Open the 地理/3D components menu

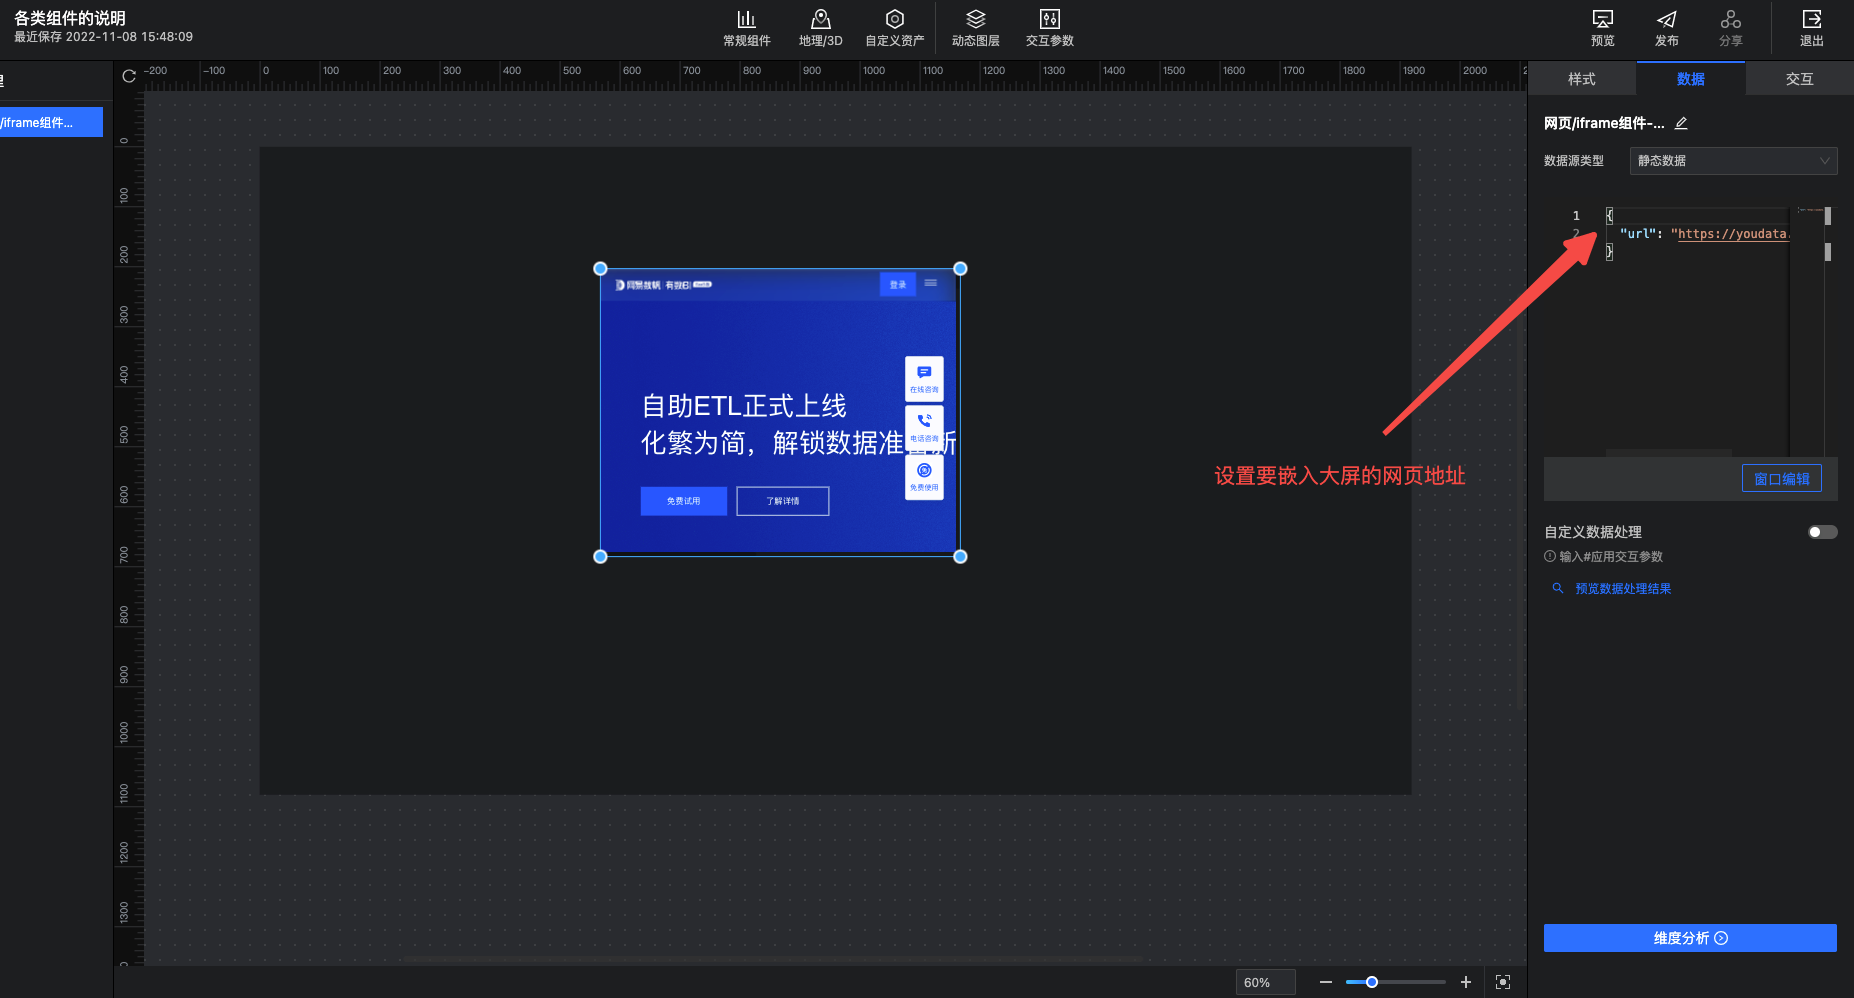coord(820,28)
